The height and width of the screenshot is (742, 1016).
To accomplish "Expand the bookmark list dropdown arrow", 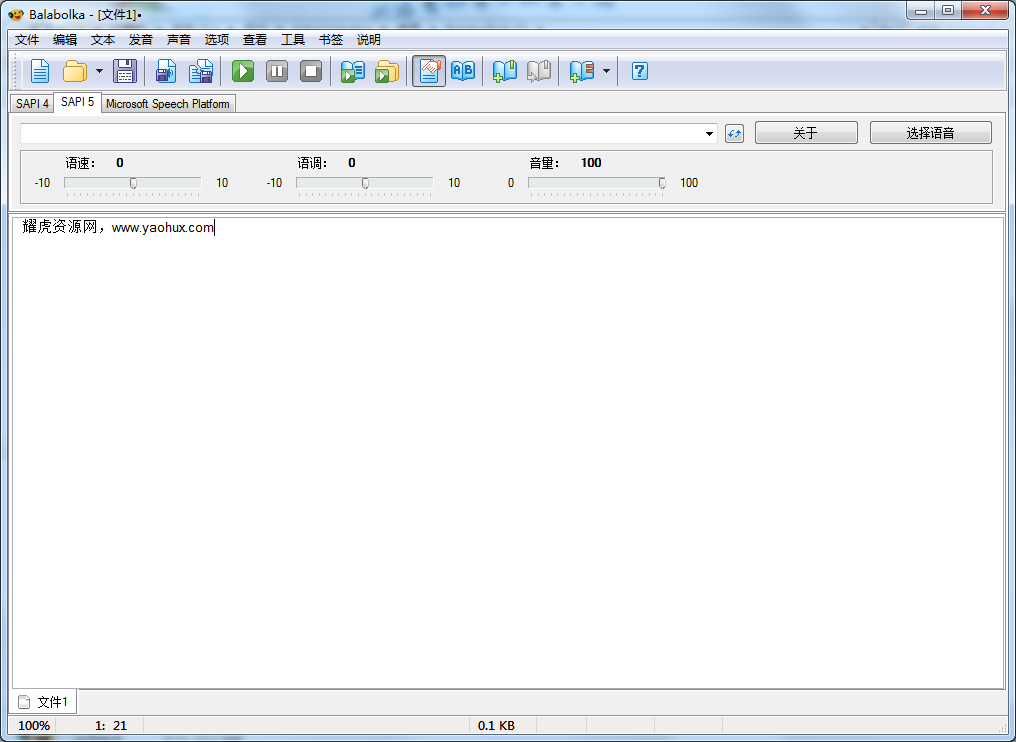I will [606, 71].
